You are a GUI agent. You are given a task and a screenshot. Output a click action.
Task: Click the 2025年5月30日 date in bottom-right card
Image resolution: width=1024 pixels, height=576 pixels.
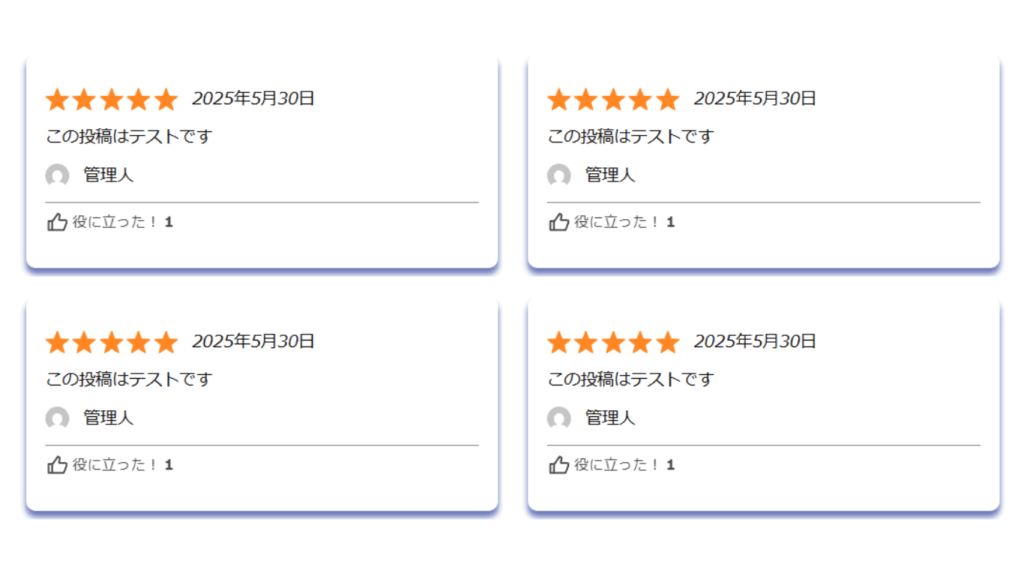coord(755,342)
